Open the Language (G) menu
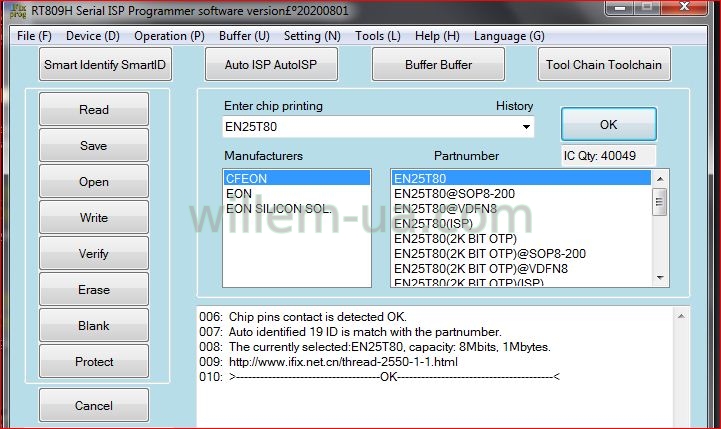 pos(509,36)
